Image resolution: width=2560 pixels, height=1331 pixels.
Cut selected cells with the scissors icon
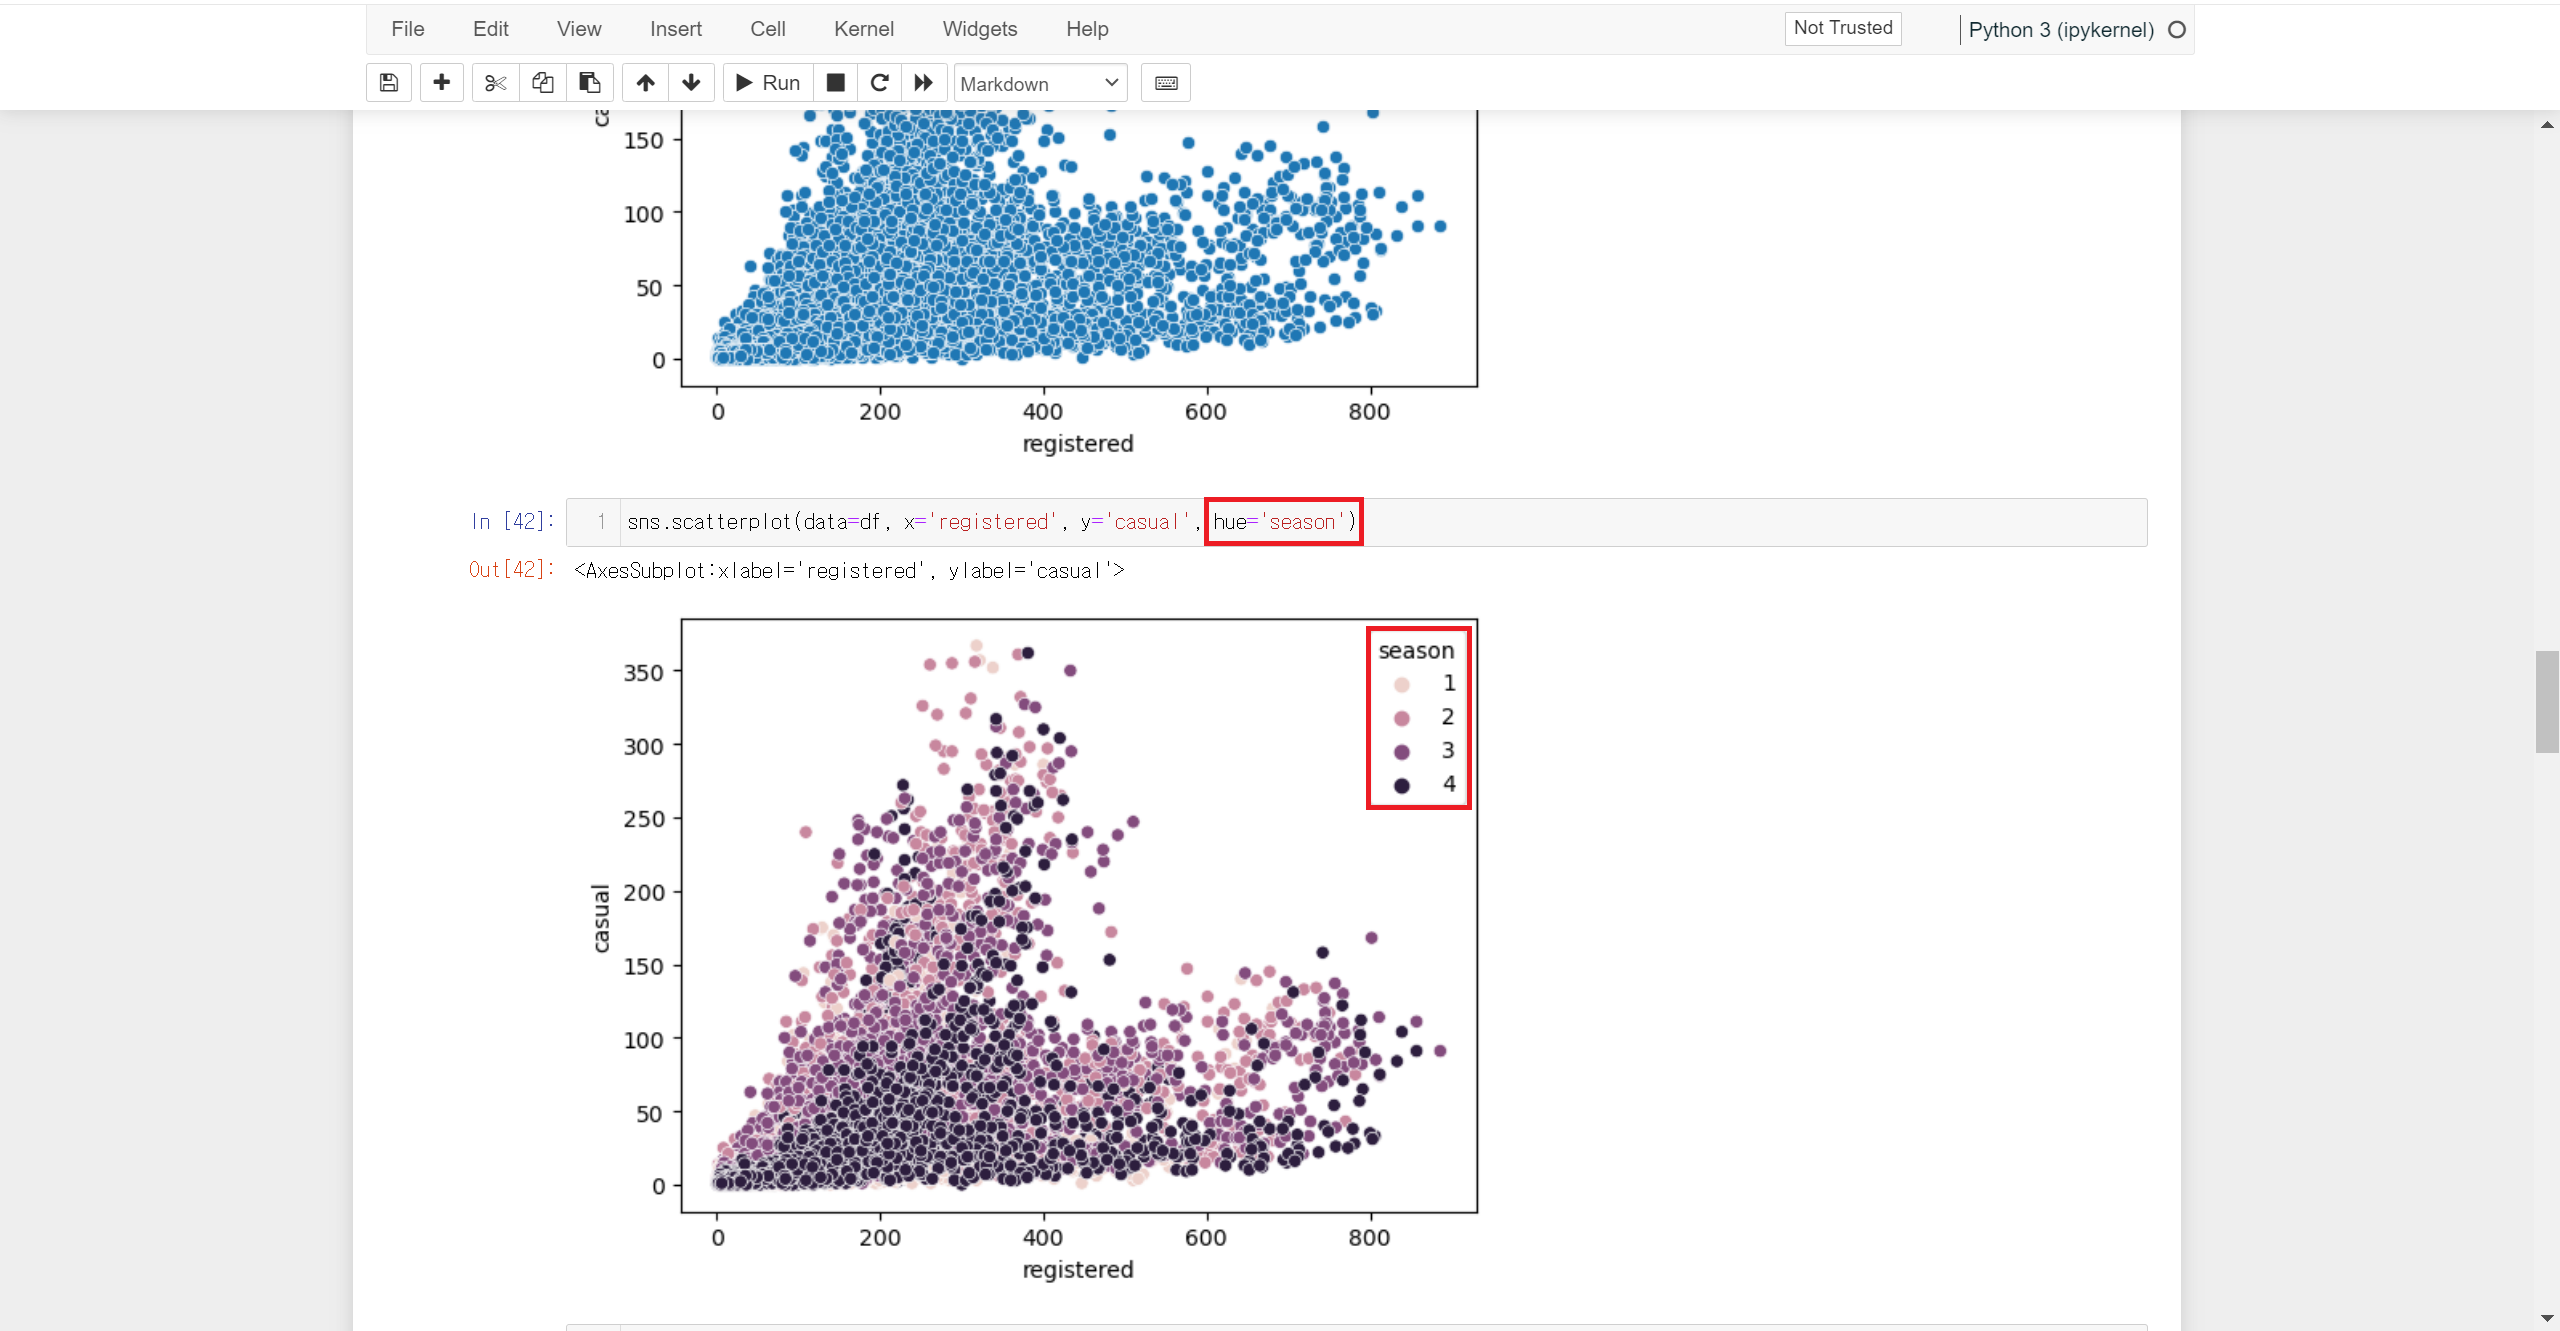pyautogui.click(x=495, y=83)
